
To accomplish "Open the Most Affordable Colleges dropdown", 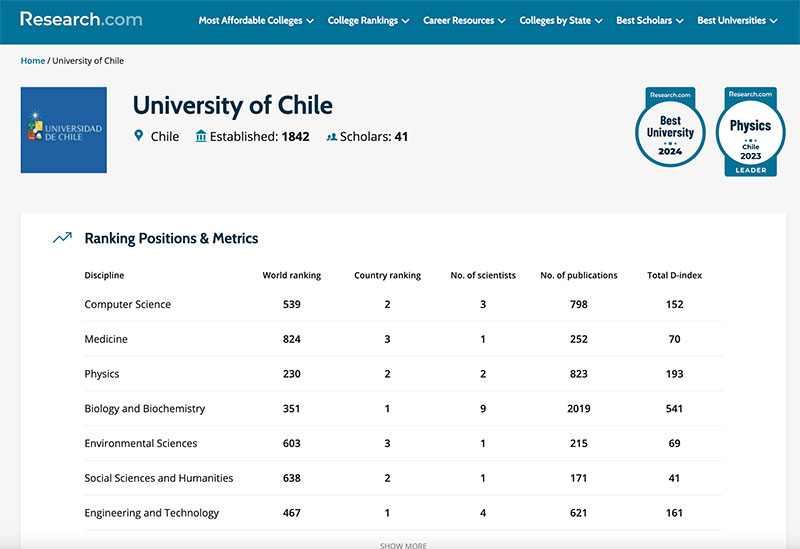I will click(256, 20).
